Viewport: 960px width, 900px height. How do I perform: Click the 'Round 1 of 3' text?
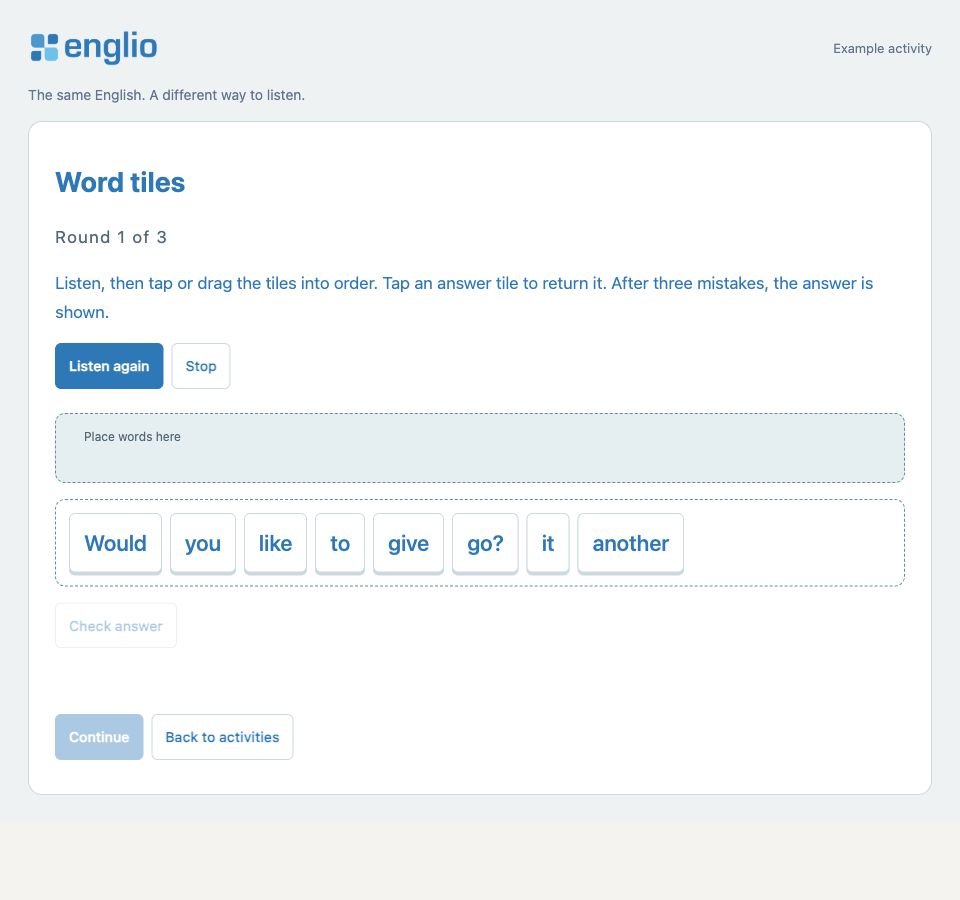click(x=111, y=238)
